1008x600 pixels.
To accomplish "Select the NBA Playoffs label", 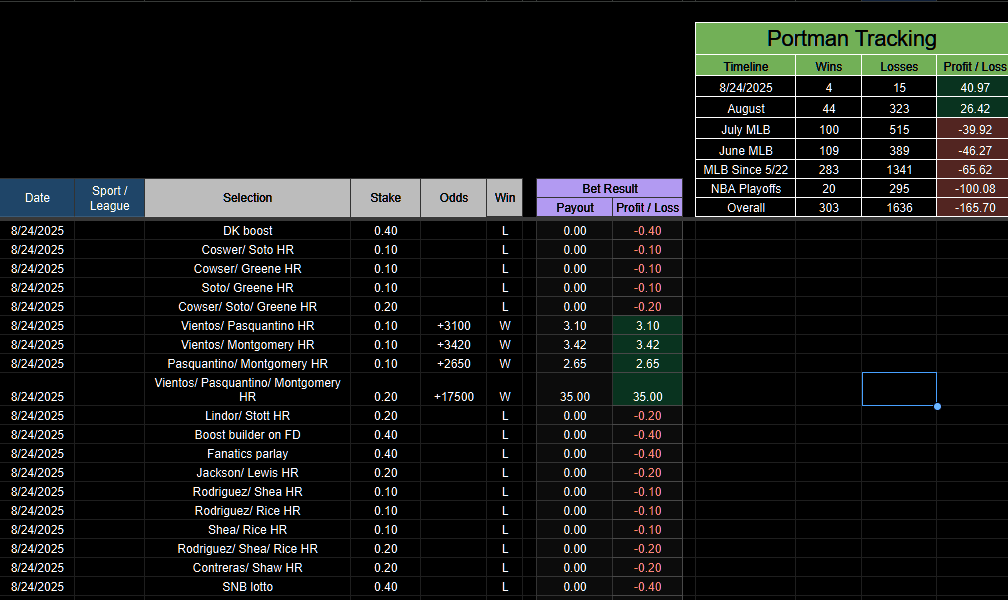I will tap(746, 188).
